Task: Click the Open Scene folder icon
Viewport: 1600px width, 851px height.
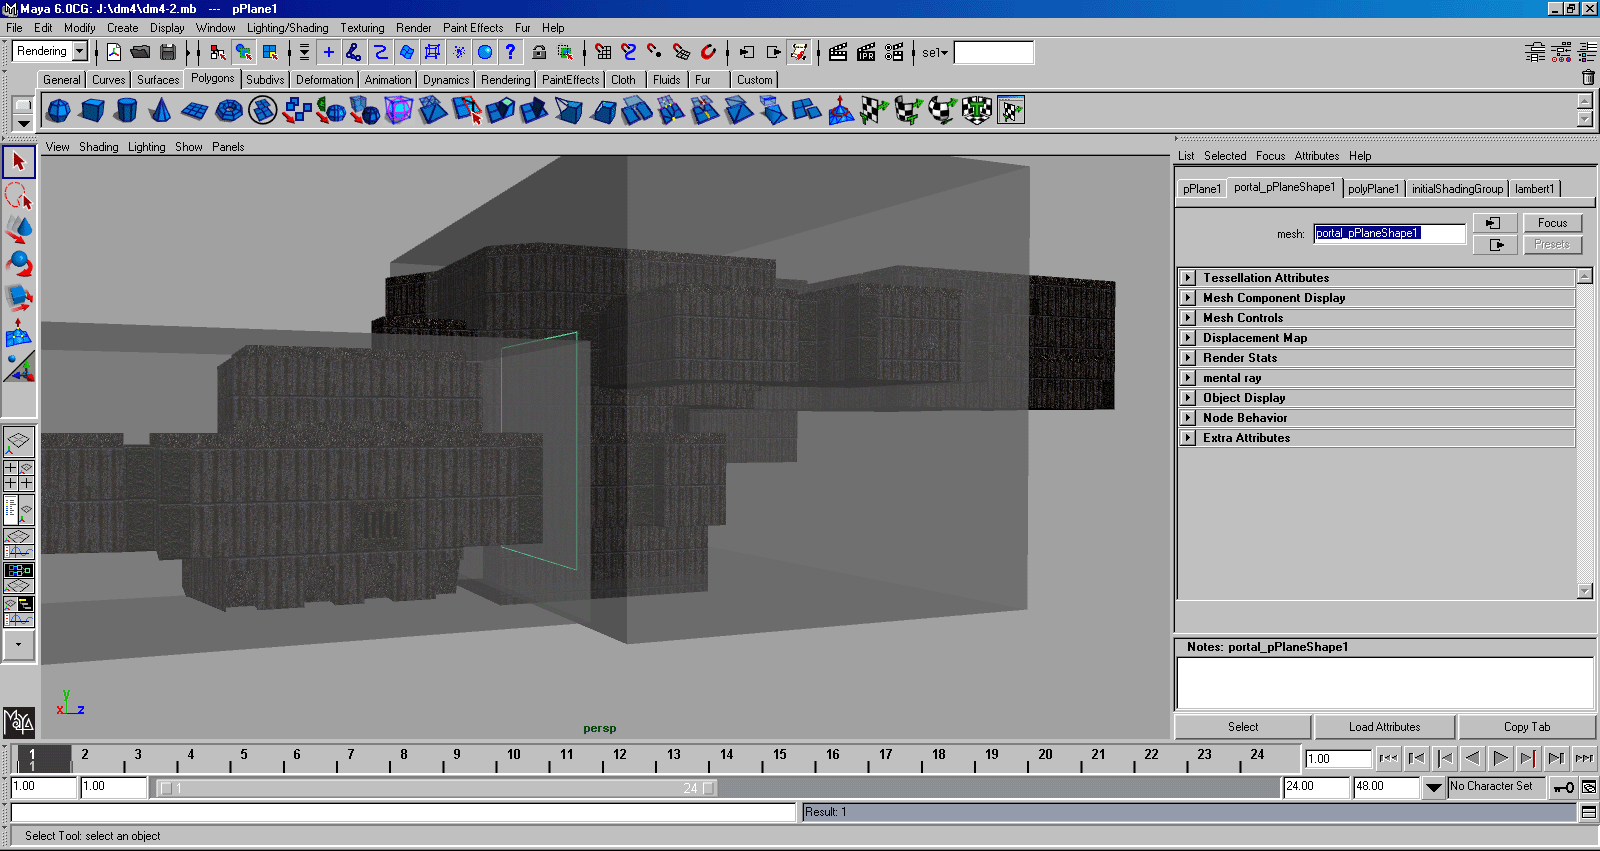Action: pos(141,52)
